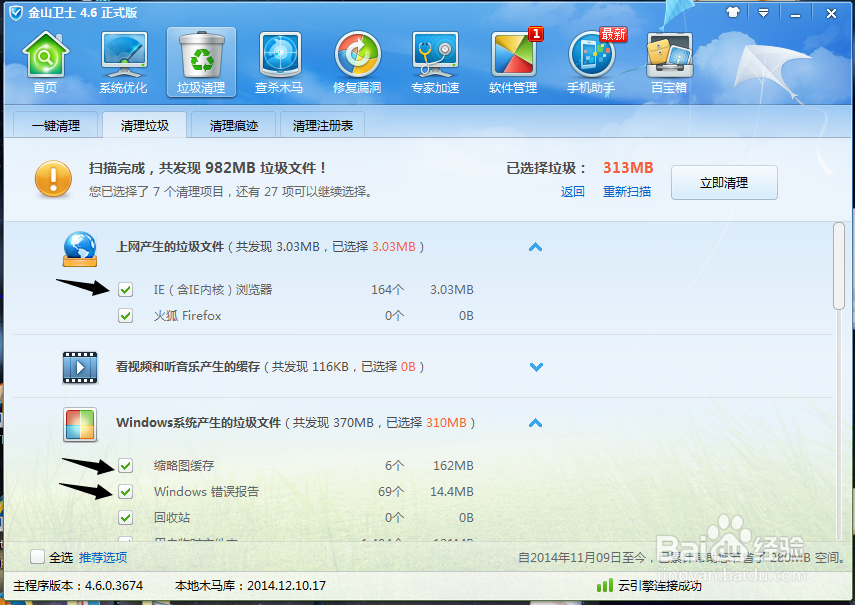
Task: Open the title bar main menu arrow
Action: coord(763,13)
